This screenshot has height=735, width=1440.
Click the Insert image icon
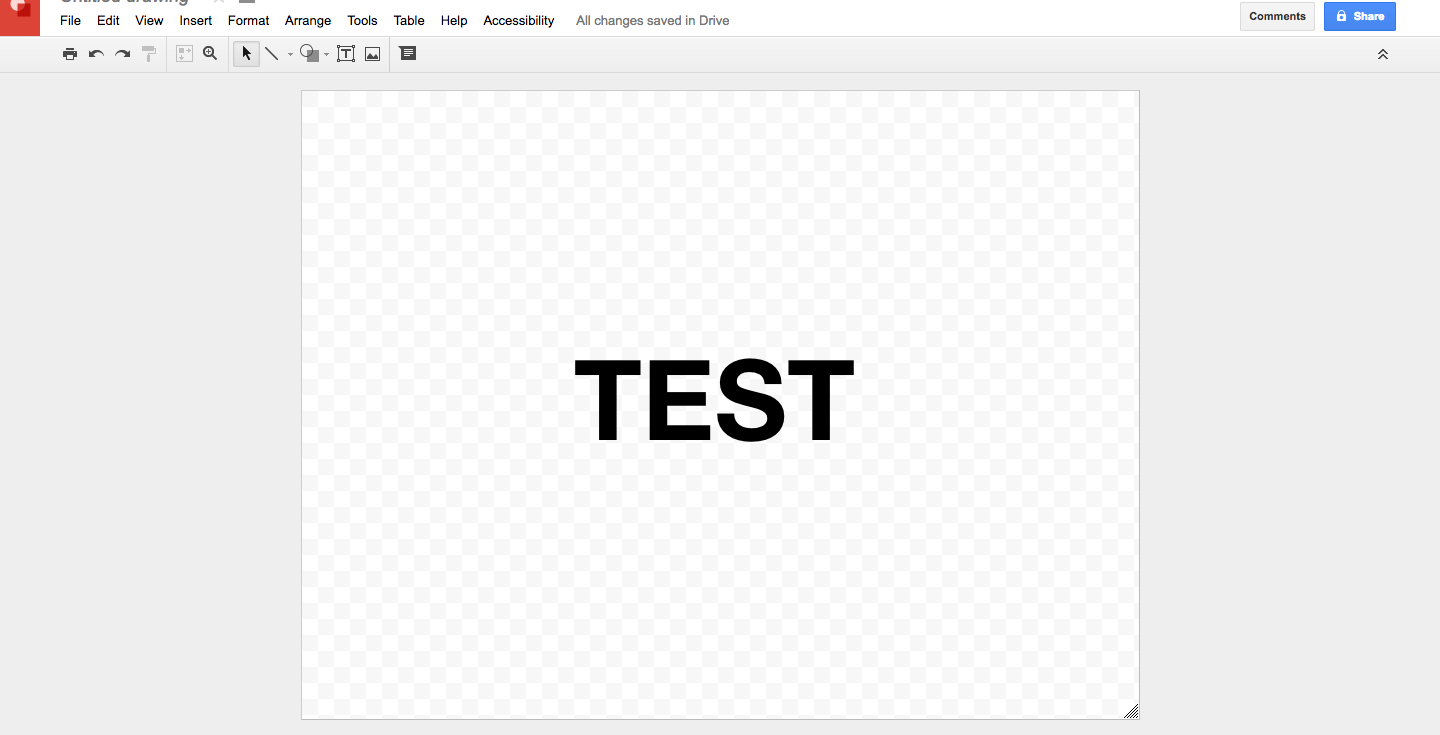point(372,54)
